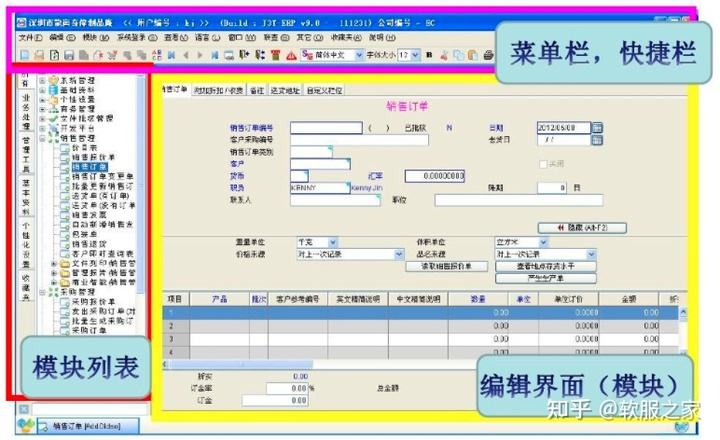Open the 文件(F) menu
720x440 pixels.
pyautogui.click(x=30, y=38)
